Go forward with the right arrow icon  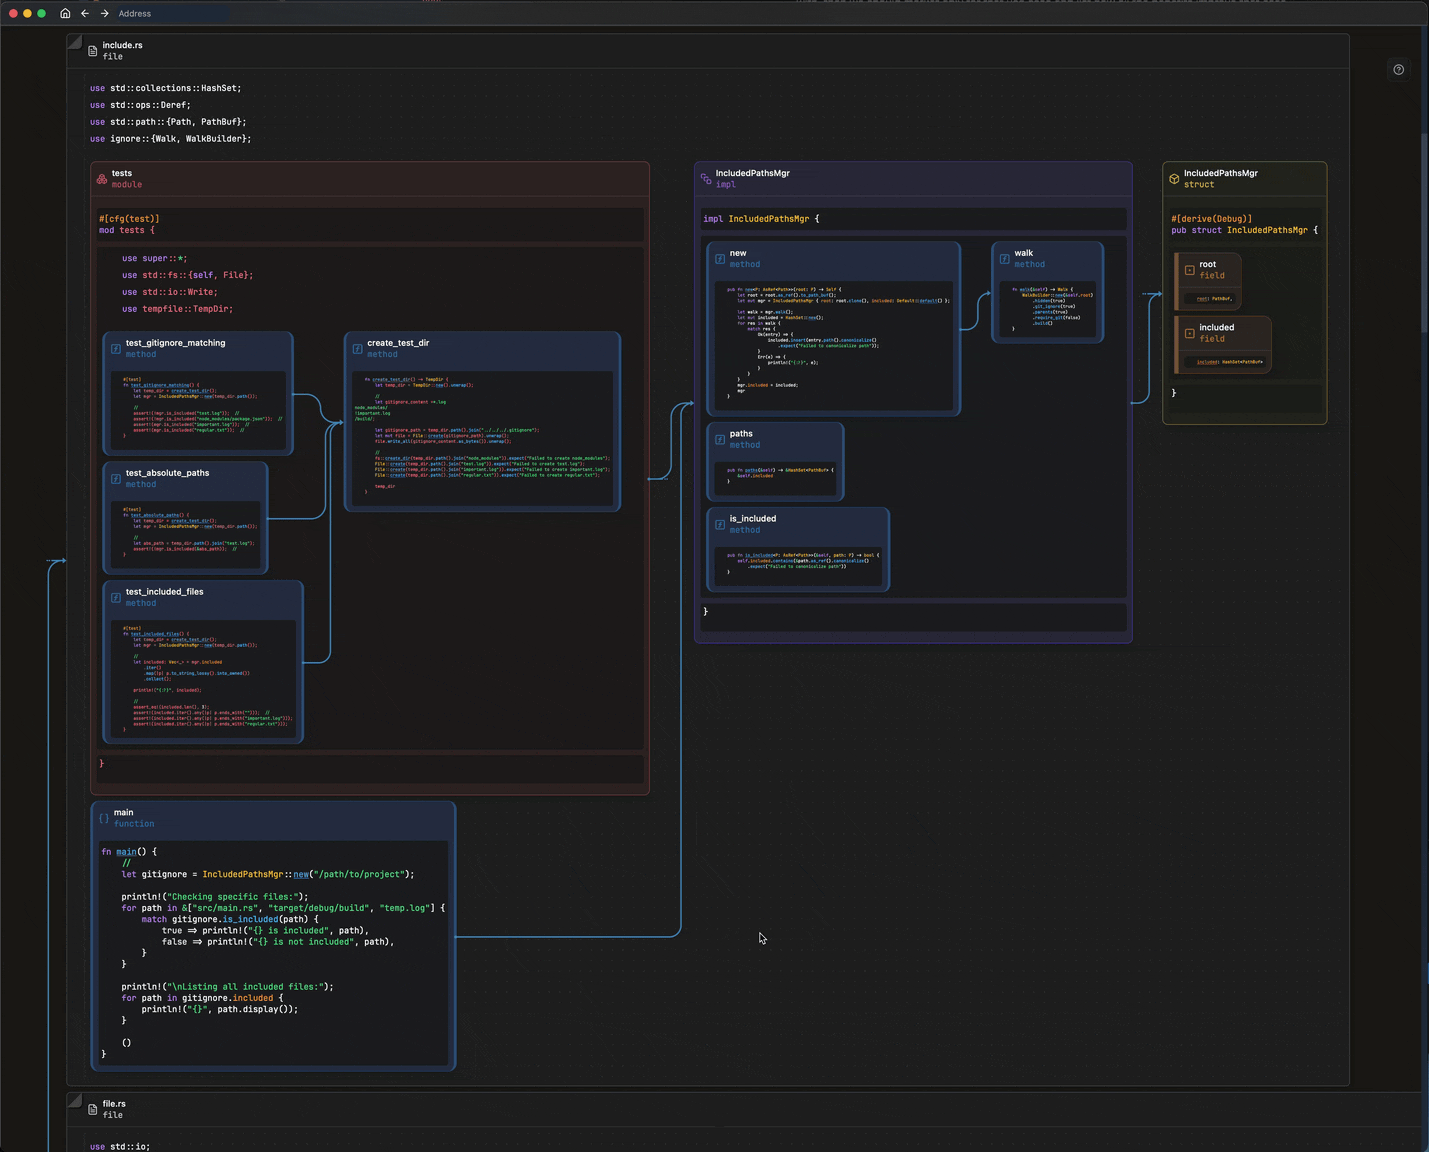pos(104,13)
